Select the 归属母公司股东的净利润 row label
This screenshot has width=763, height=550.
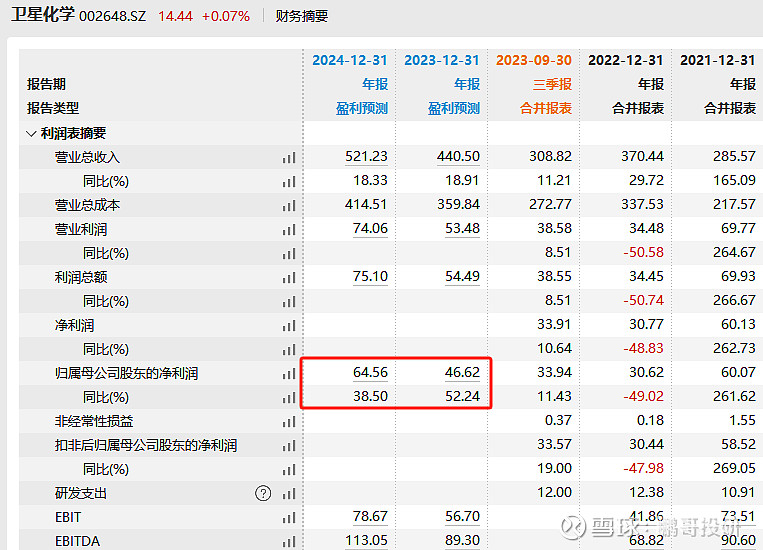pyautogui.click(x=127, y=373)
